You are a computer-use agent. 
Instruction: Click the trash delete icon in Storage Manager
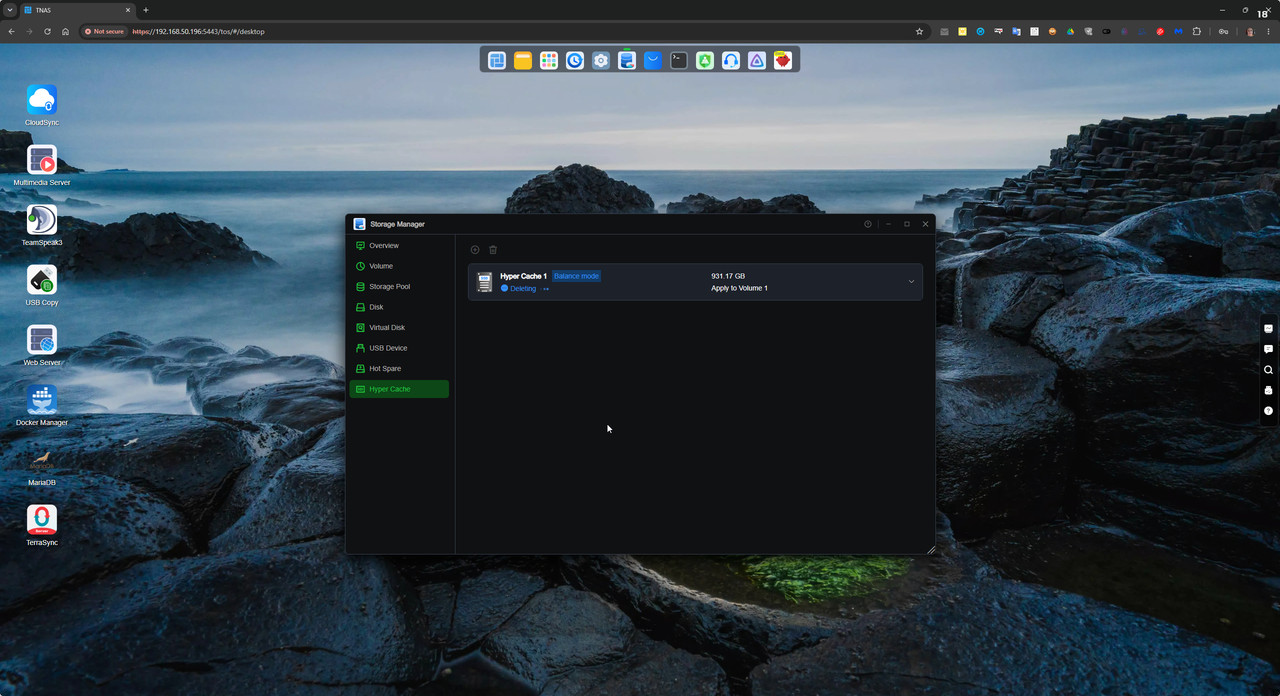tap(493, 250)
